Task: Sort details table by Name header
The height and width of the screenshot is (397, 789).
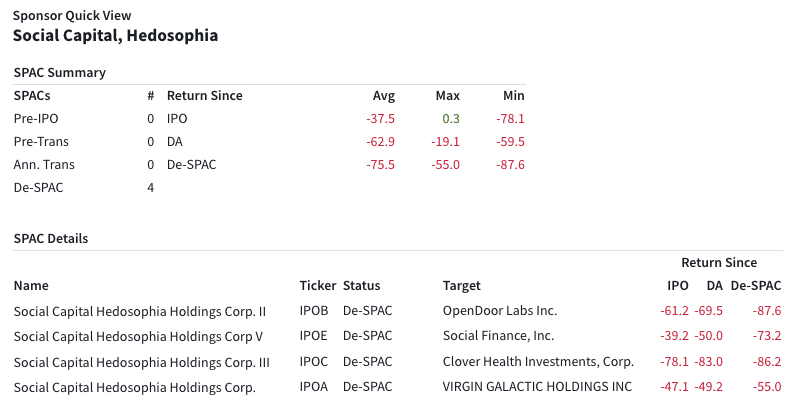Action: (31, 286)
